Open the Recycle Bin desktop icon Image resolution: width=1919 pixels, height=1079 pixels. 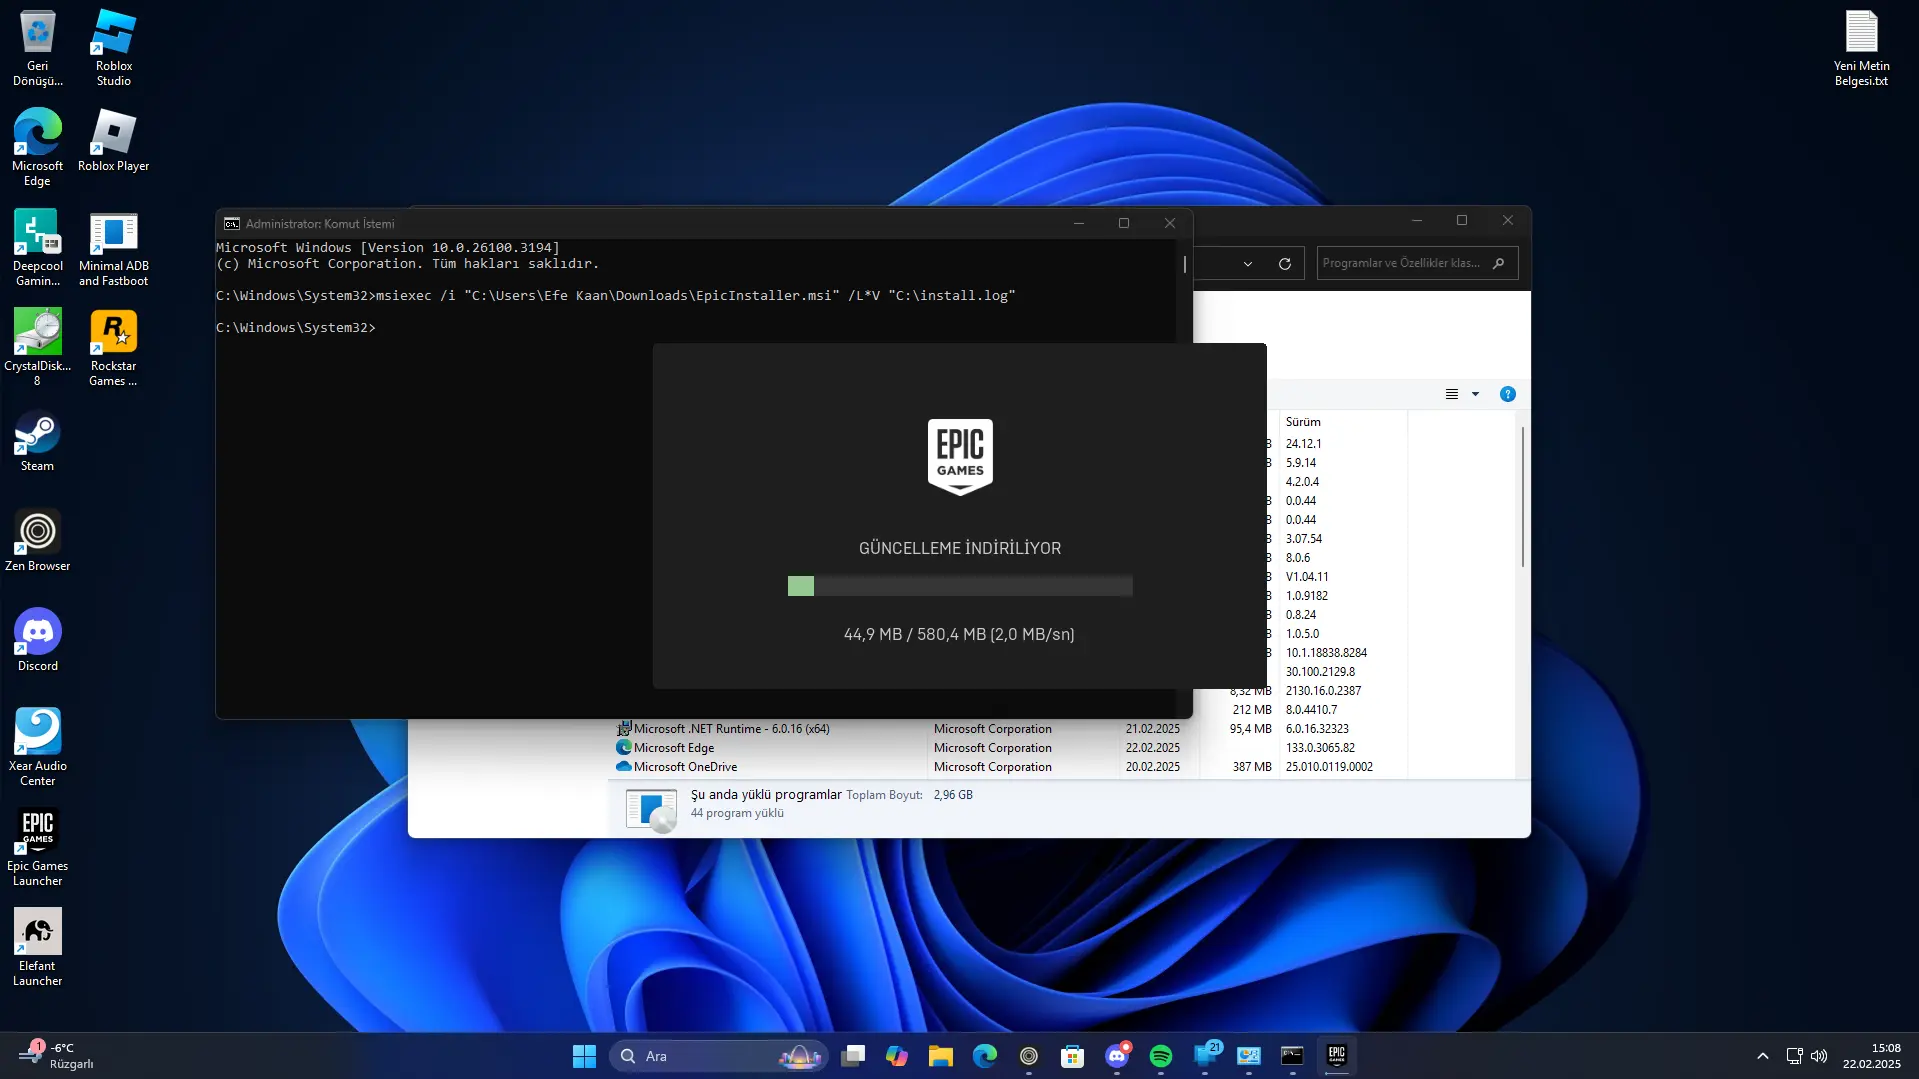point(37,48)
